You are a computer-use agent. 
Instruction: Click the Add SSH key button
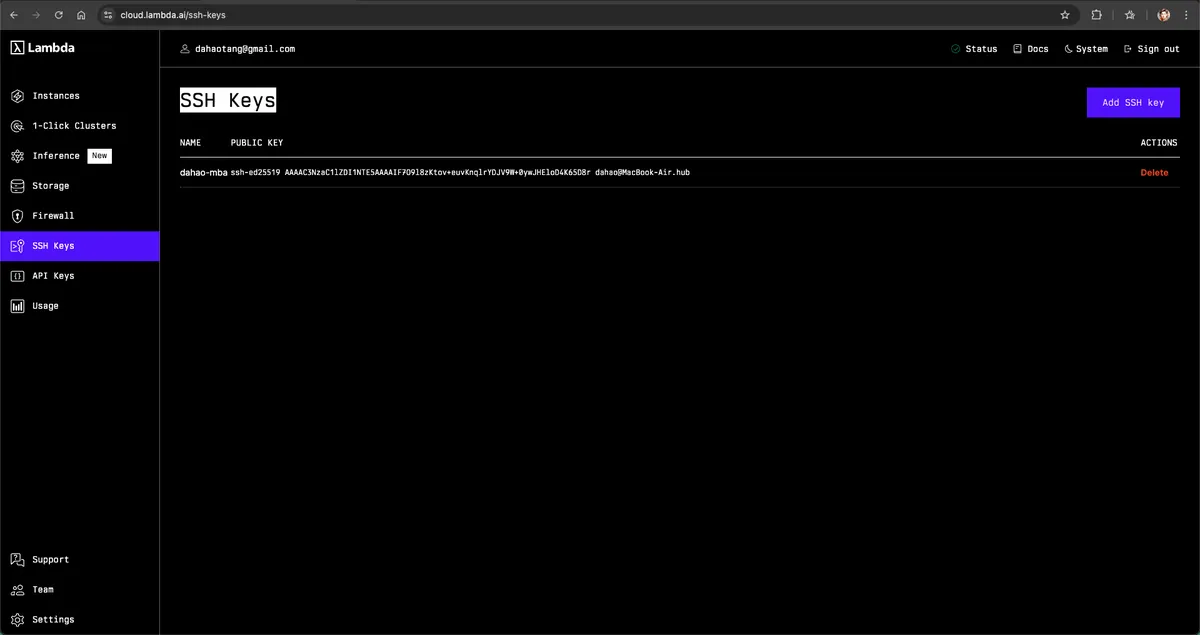click(x=1133, y=103)
